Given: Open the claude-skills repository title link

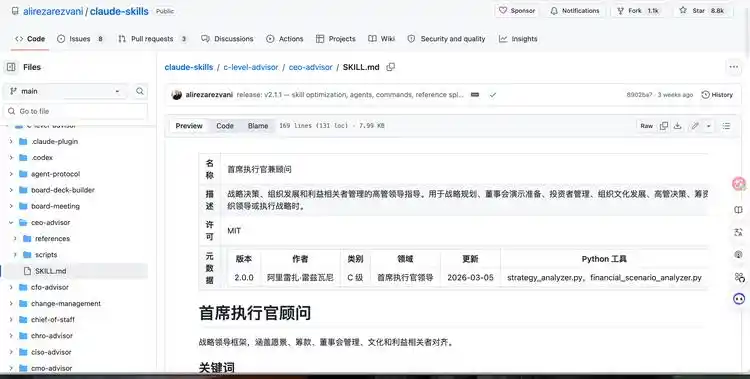Looking at the screenshot, I should (x=119, y=11).
